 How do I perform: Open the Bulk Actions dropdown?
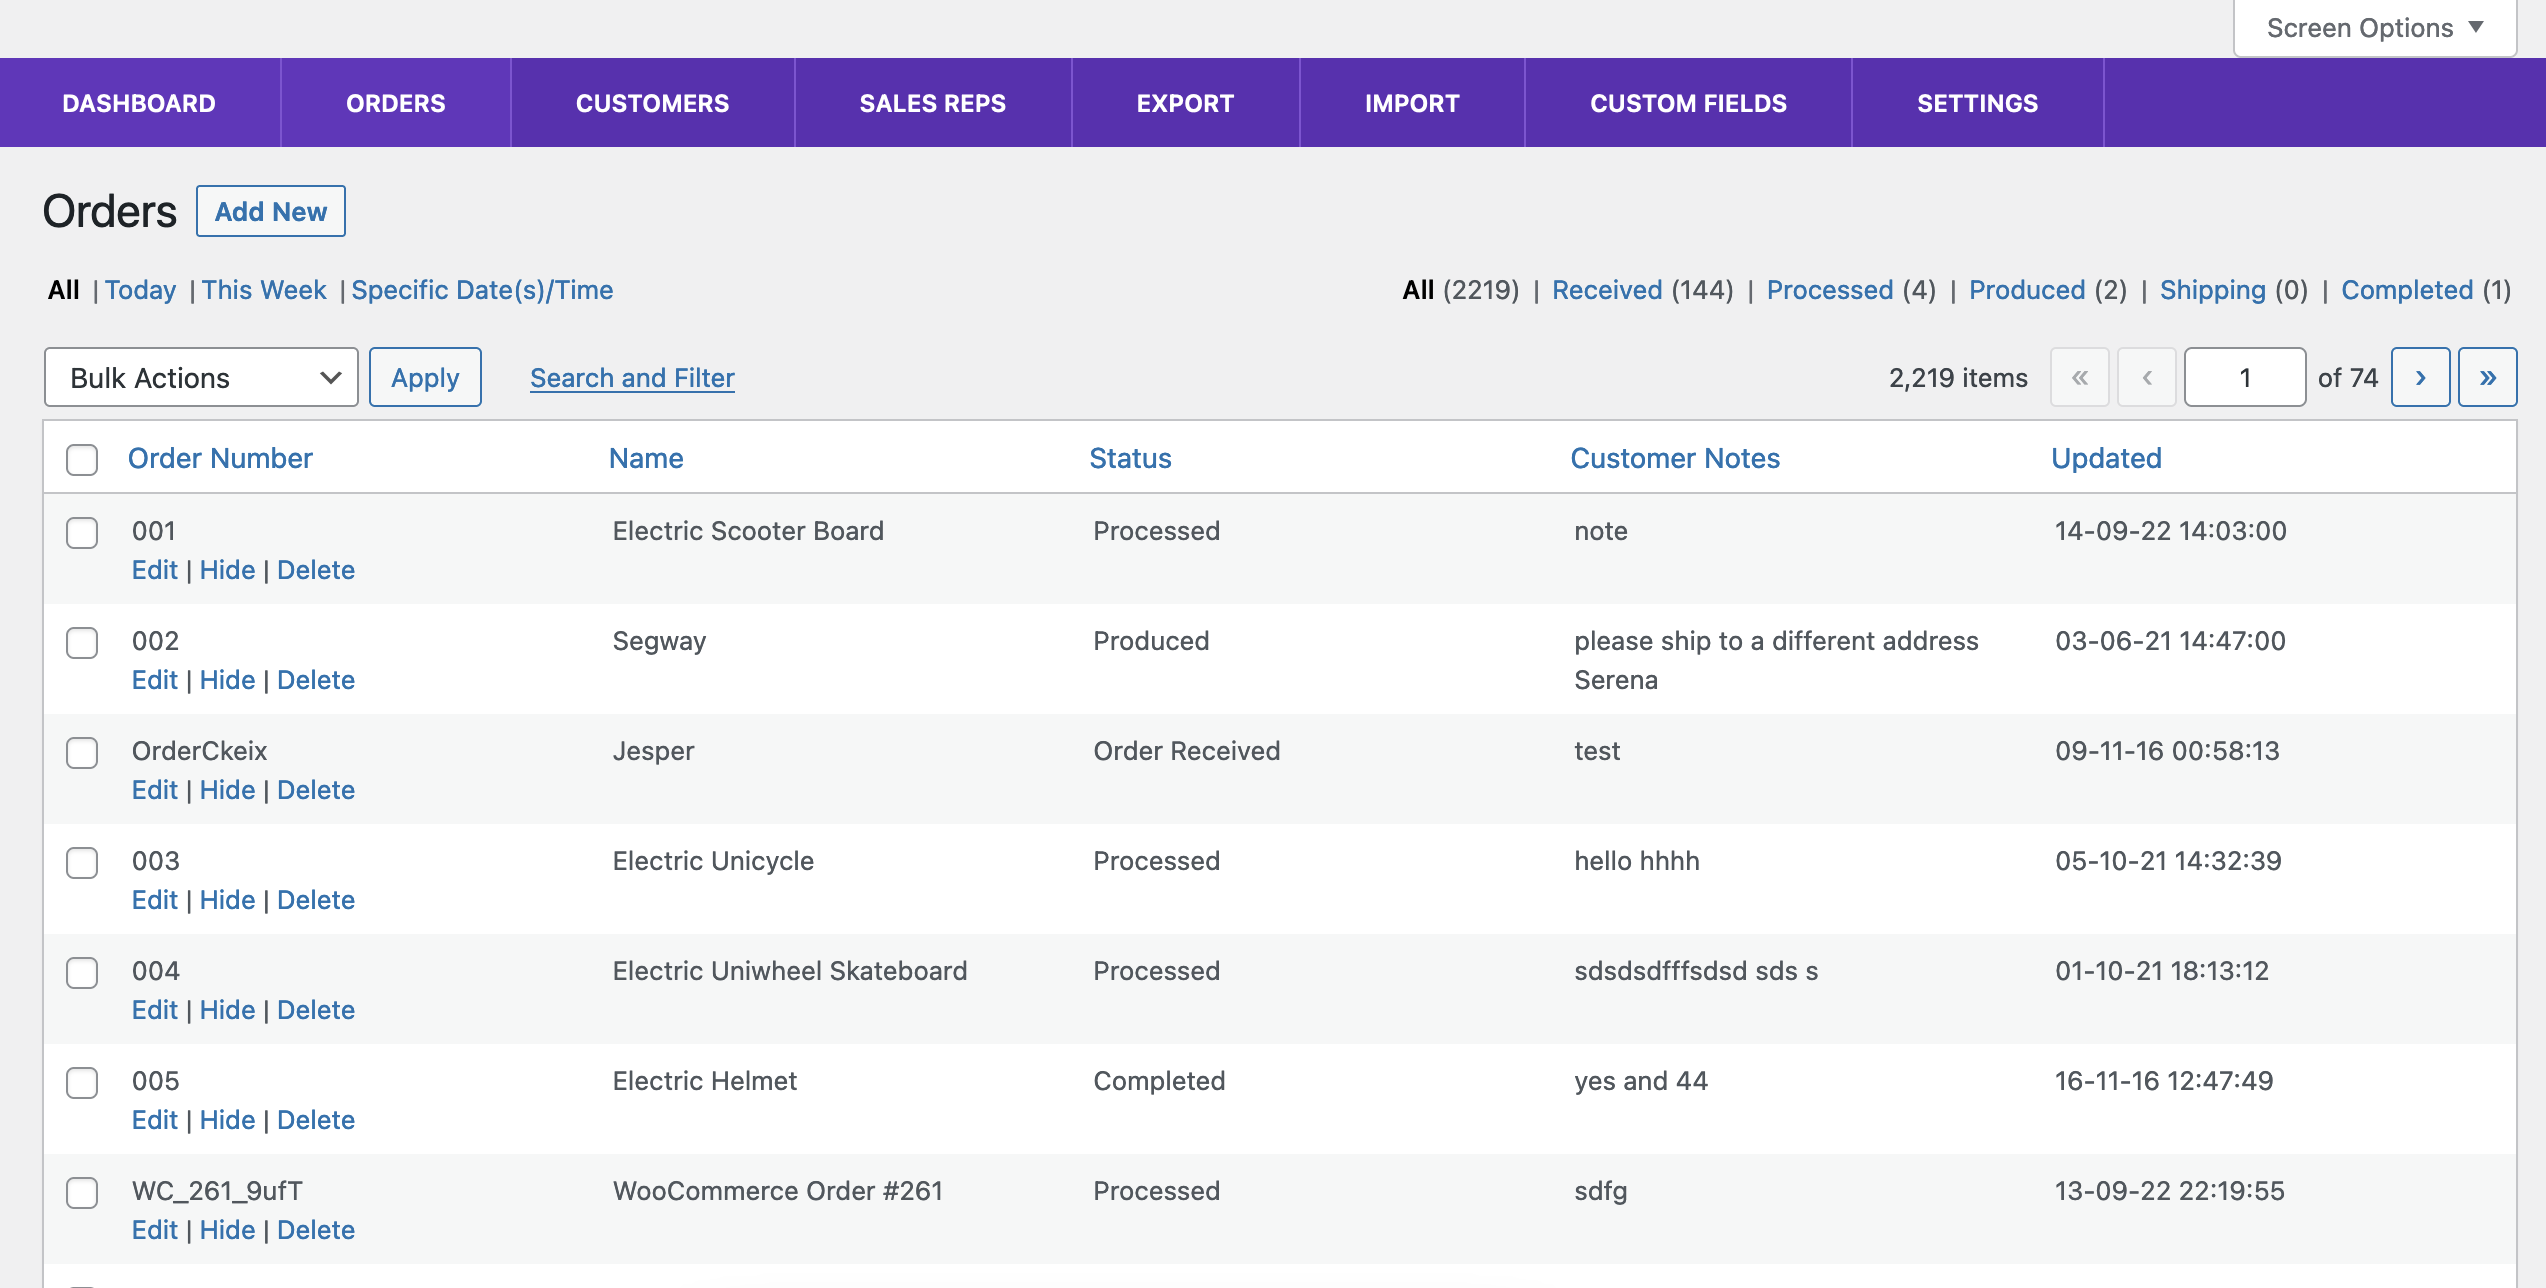coord(201,377)
